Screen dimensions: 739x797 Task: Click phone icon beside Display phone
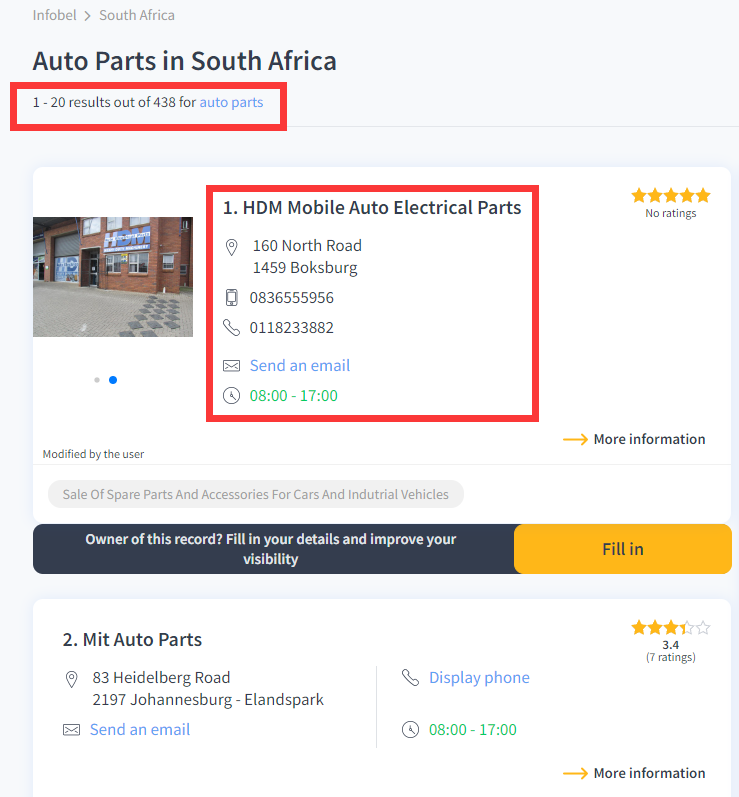pyautogui.click(x=410, y=678)
